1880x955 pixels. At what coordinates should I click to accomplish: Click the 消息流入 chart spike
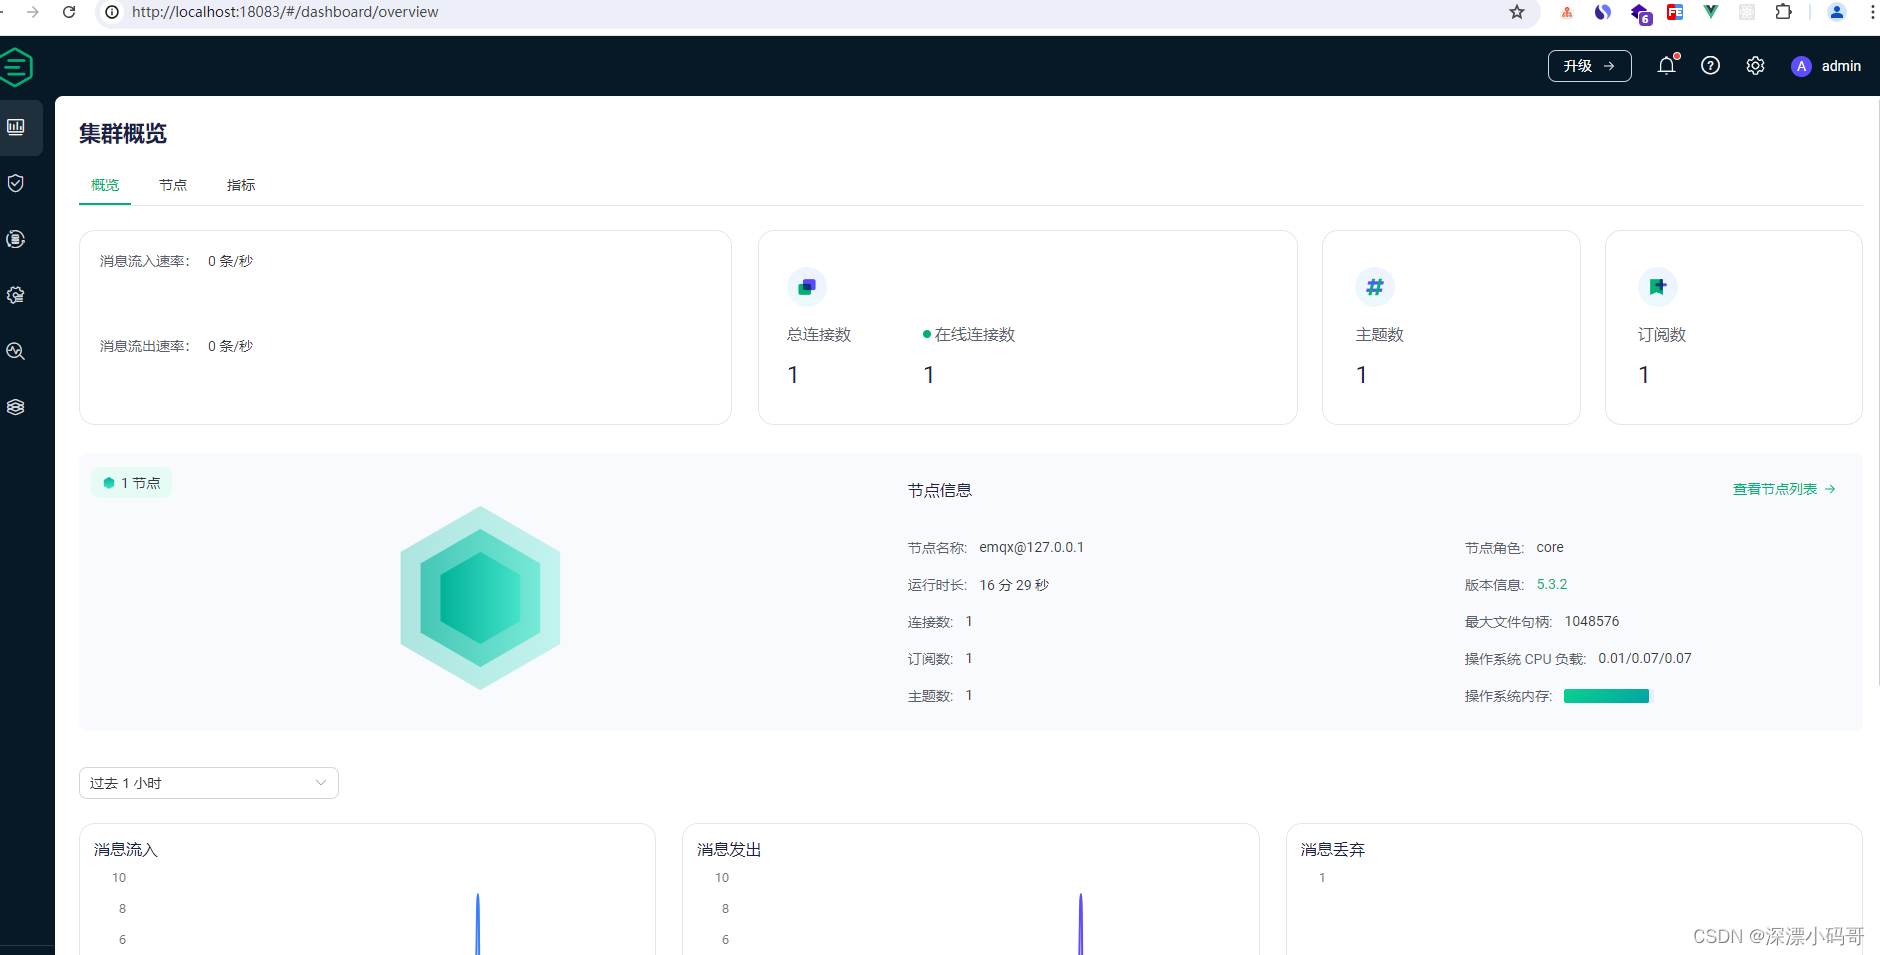pos(478,924)
